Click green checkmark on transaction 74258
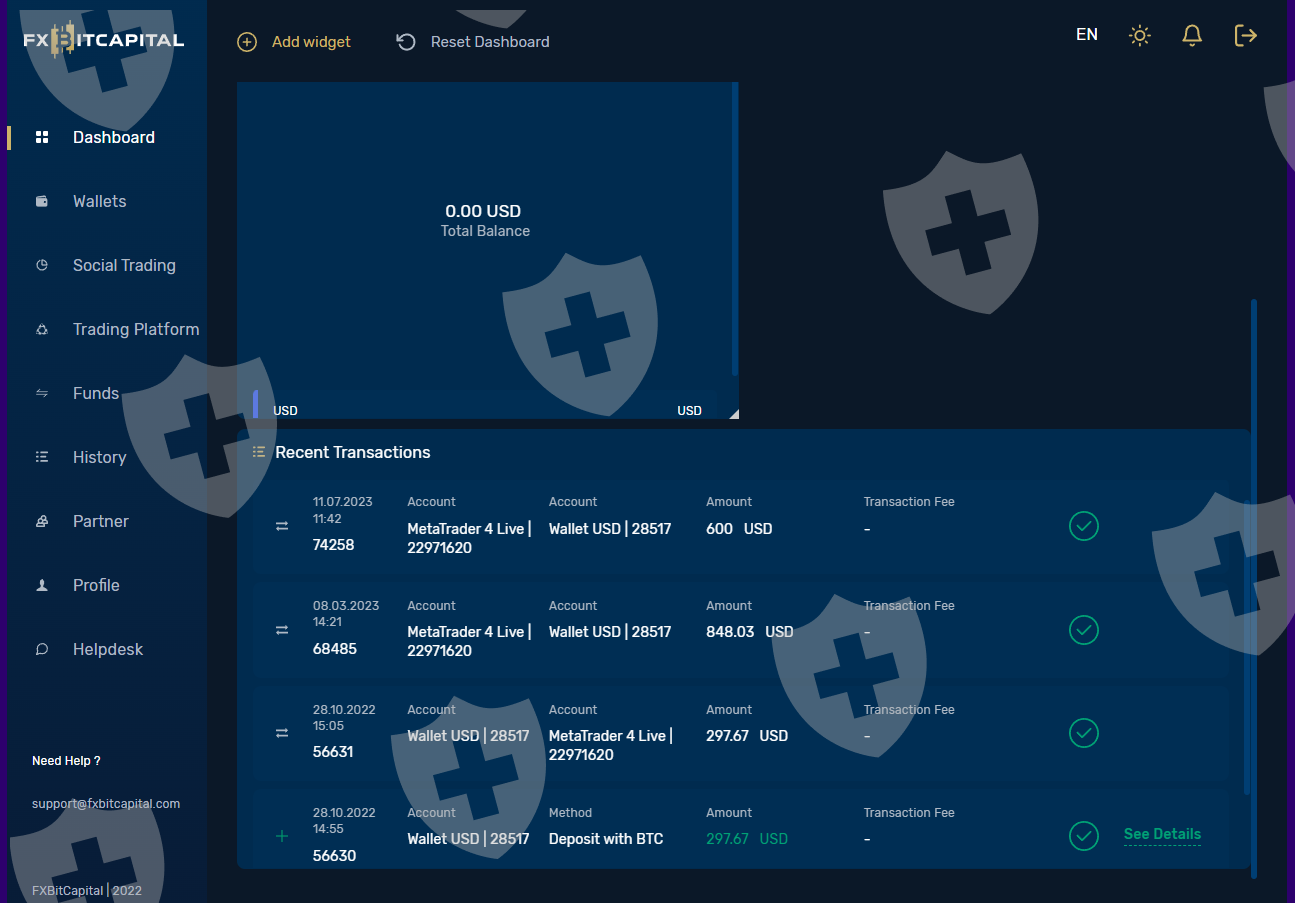Screen dimensions: 1295x903 [1084, 526]
